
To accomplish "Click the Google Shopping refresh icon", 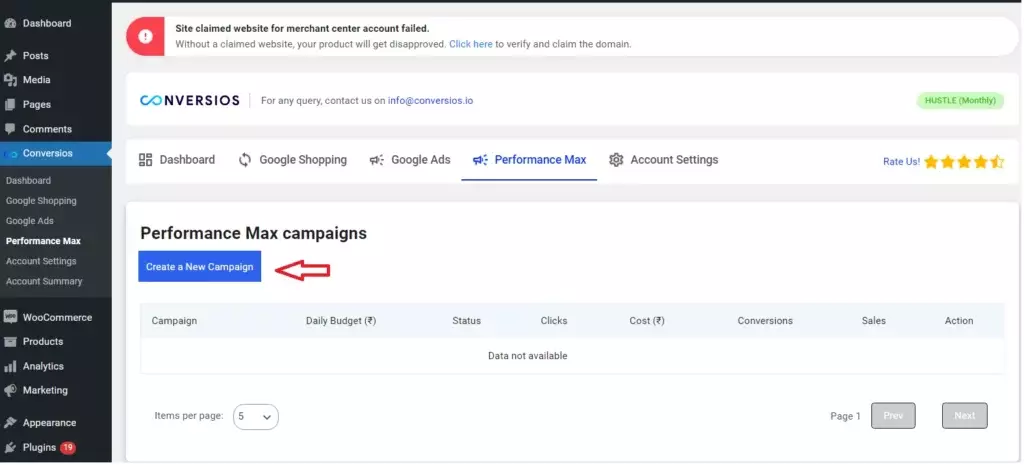I will point(245,160).
